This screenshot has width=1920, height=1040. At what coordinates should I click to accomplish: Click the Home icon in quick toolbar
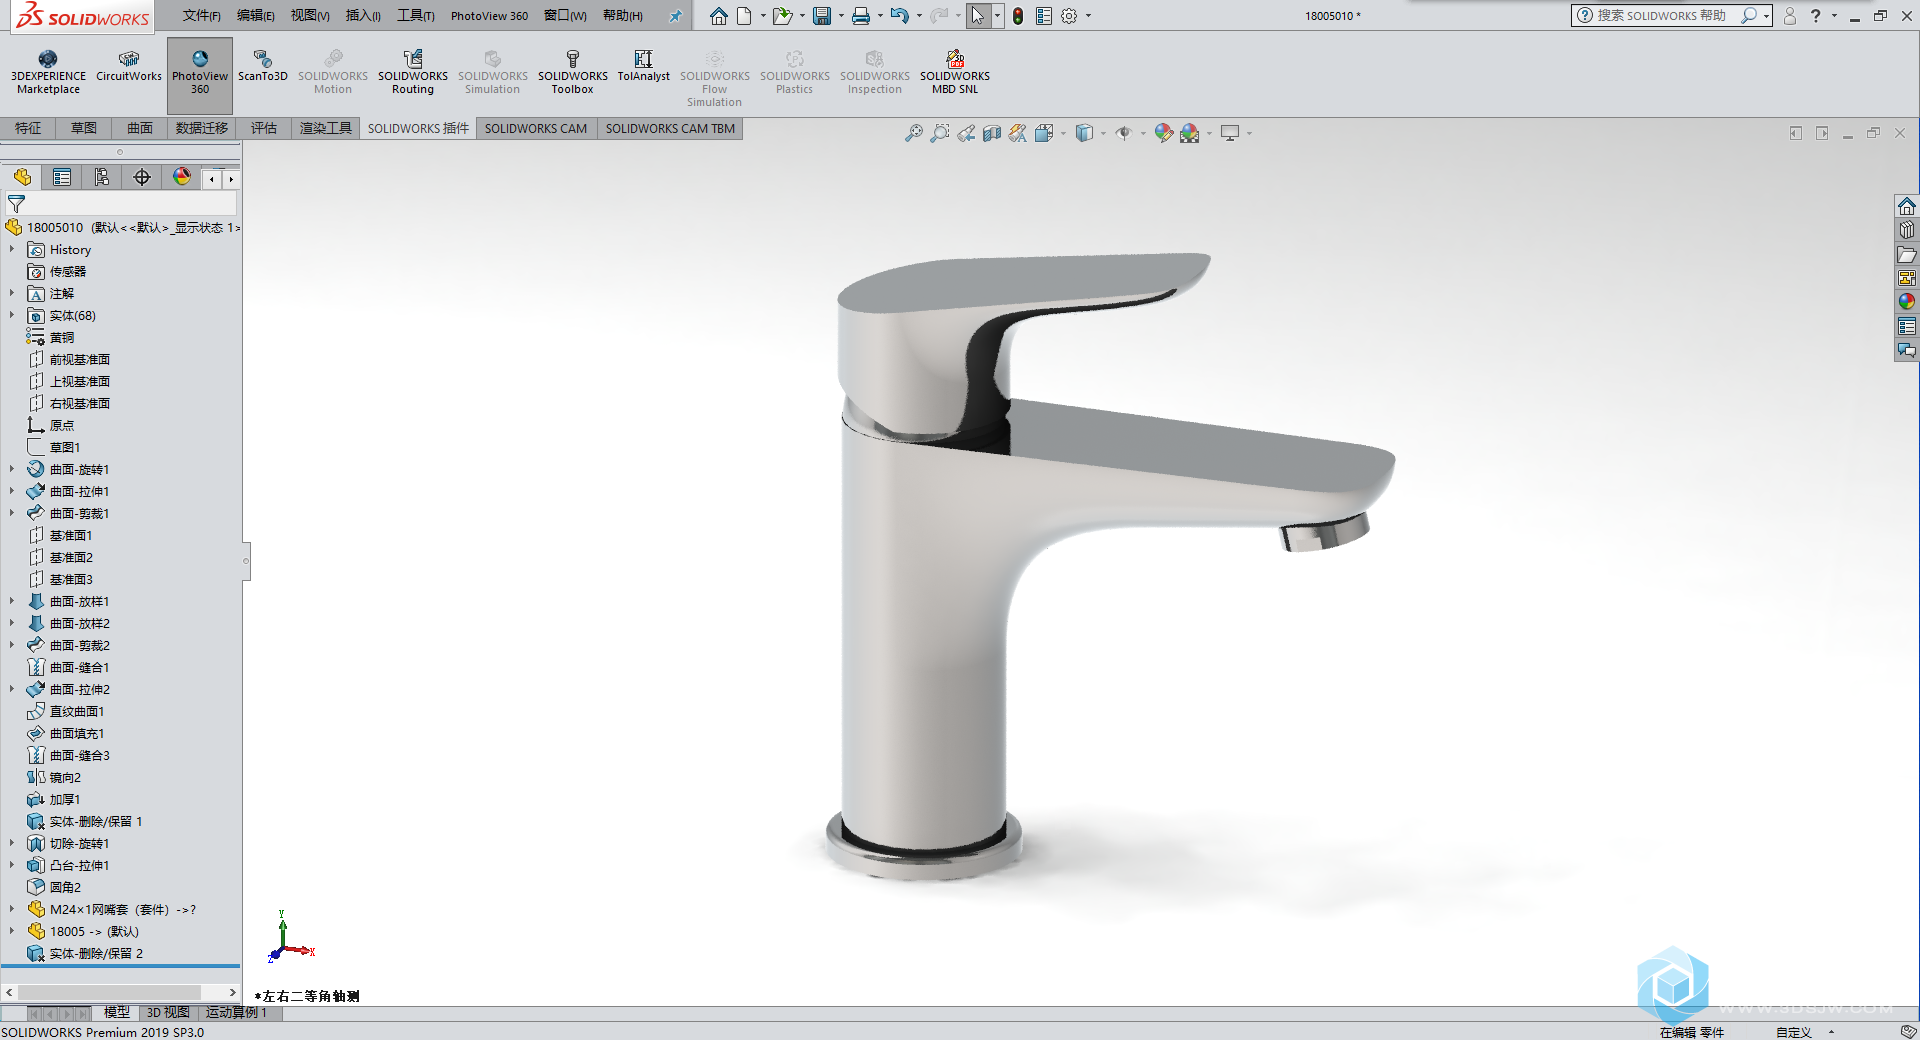click(719, 16)
